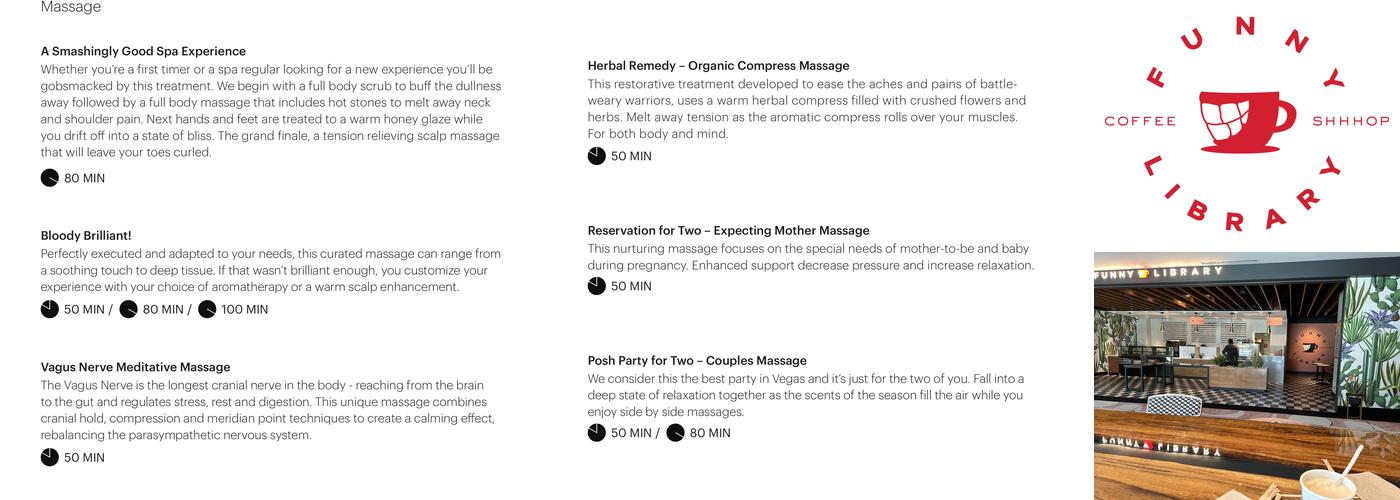Click the 80 MIN clock icon under Couples Massage
The width and height of the screenshot is (1400, 500).
pyautogui.click(x=675, y=433)
